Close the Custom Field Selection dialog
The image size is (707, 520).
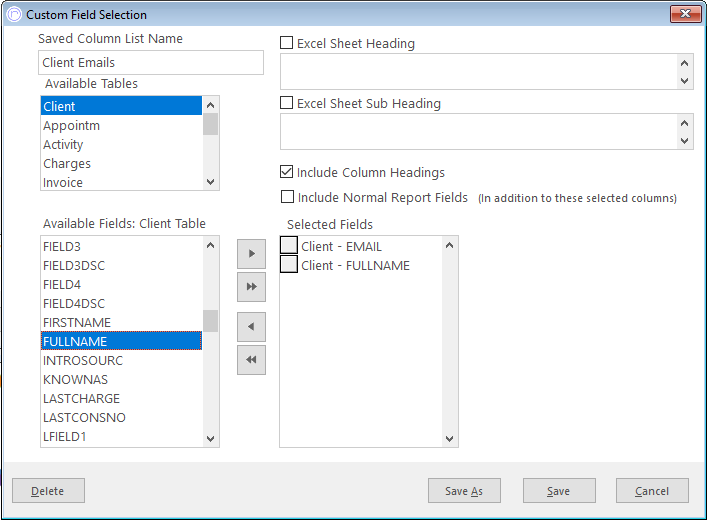[685, 14]
